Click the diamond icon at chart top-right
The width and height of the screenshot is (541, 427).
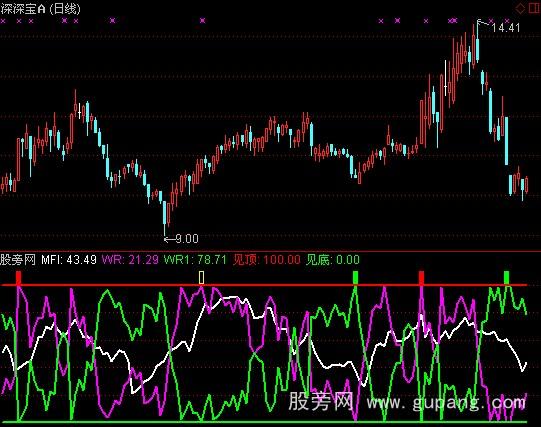point(520,8)
